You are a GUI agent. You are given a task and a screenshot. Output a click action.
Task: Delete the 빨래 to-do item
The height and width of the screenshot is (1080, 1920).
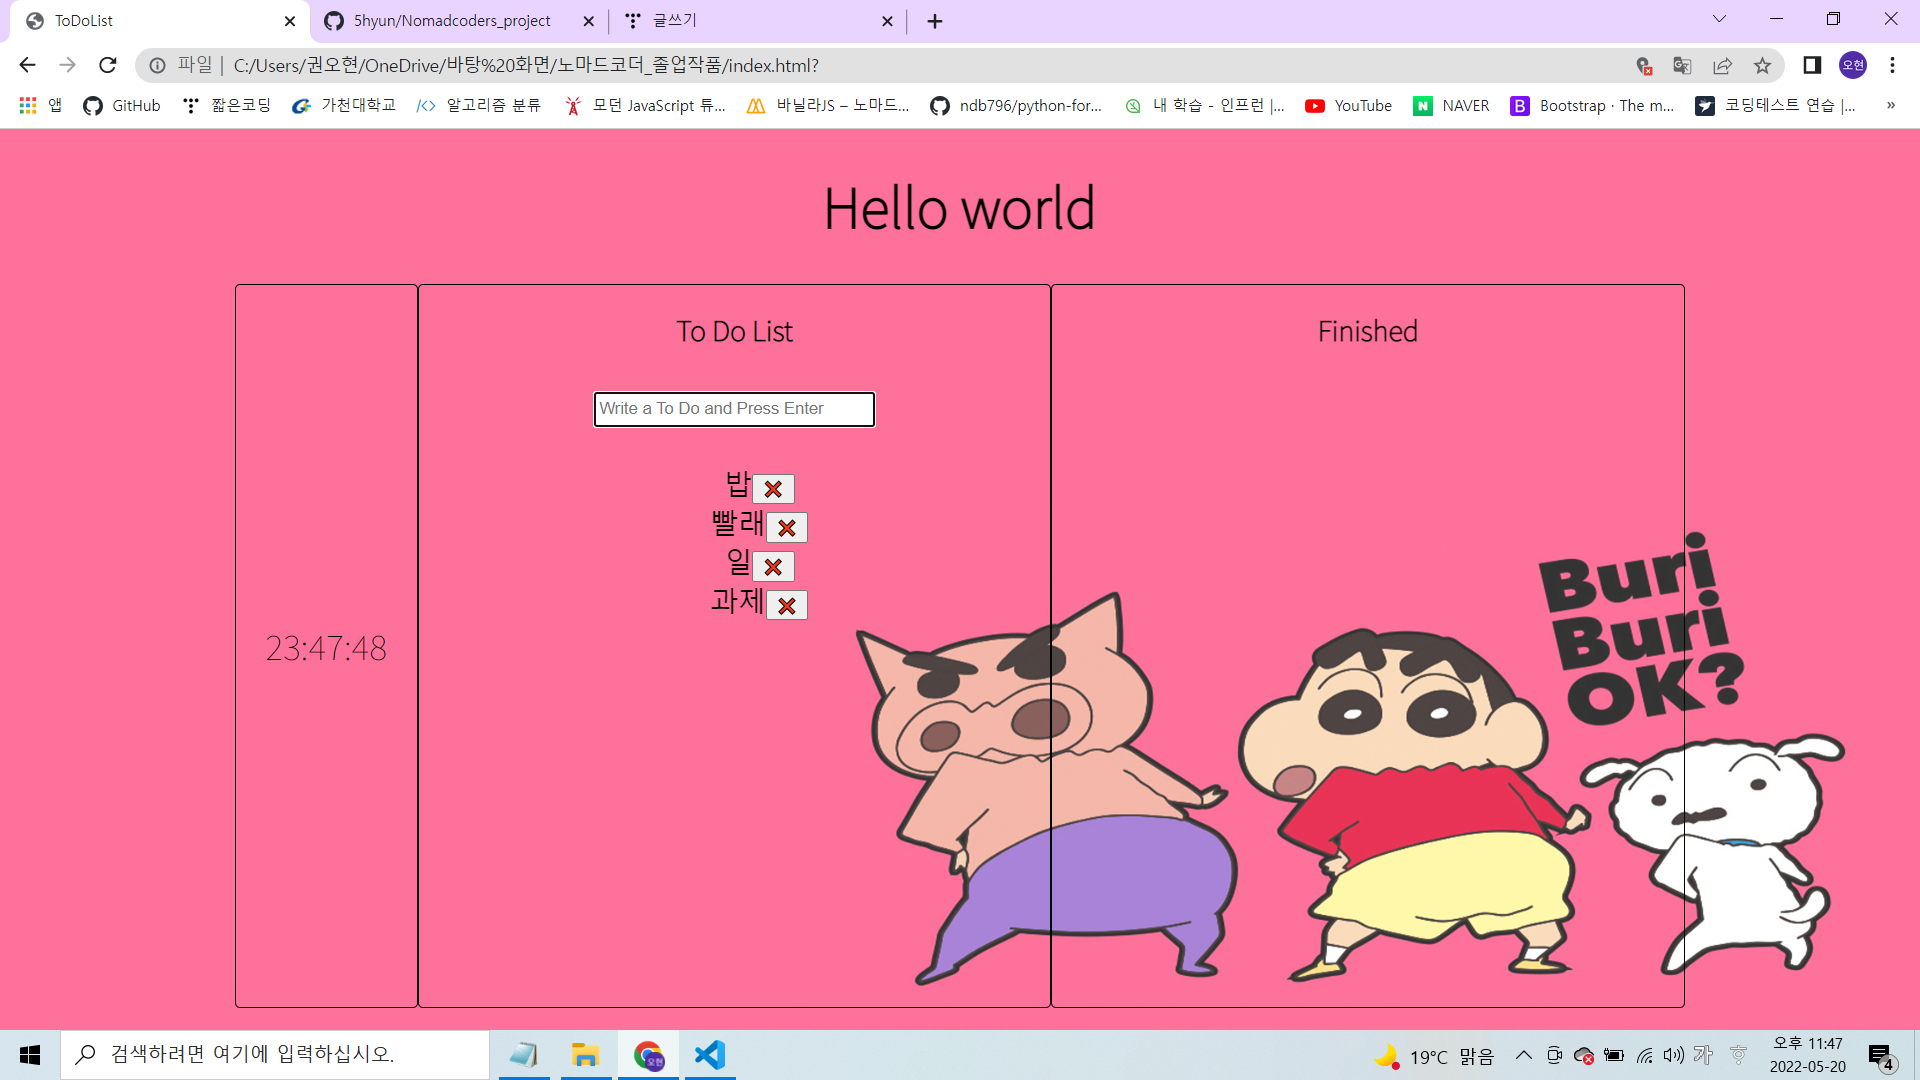click(787, 528)
